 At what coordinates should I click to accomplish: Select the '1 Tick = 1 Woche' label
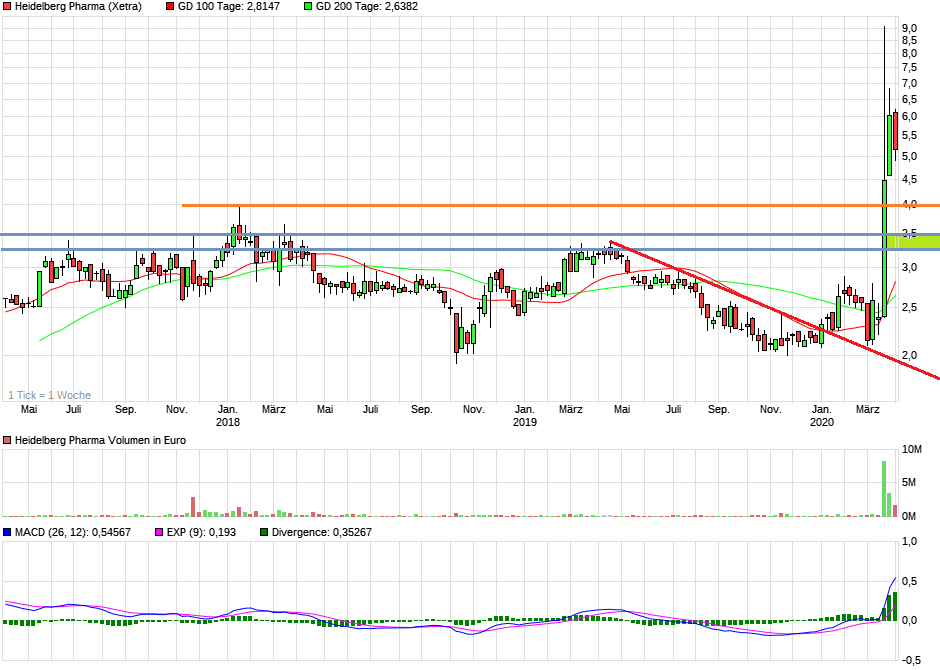[x=48, y=396]
